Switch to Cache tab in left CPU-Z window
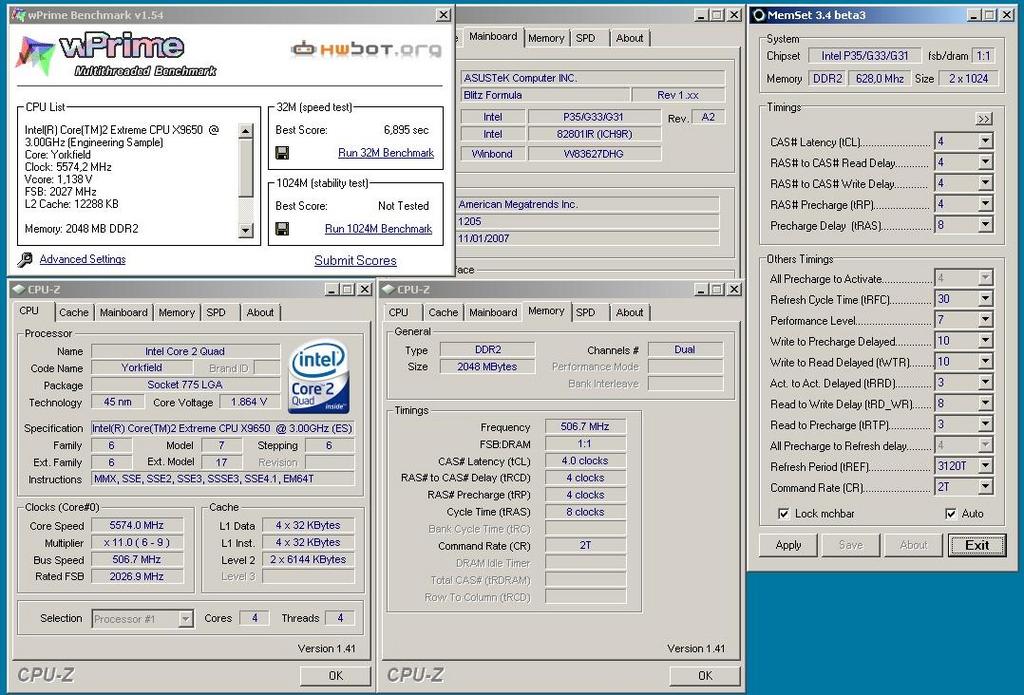This screenshot has width=1024, height=695. coord(74,312)
